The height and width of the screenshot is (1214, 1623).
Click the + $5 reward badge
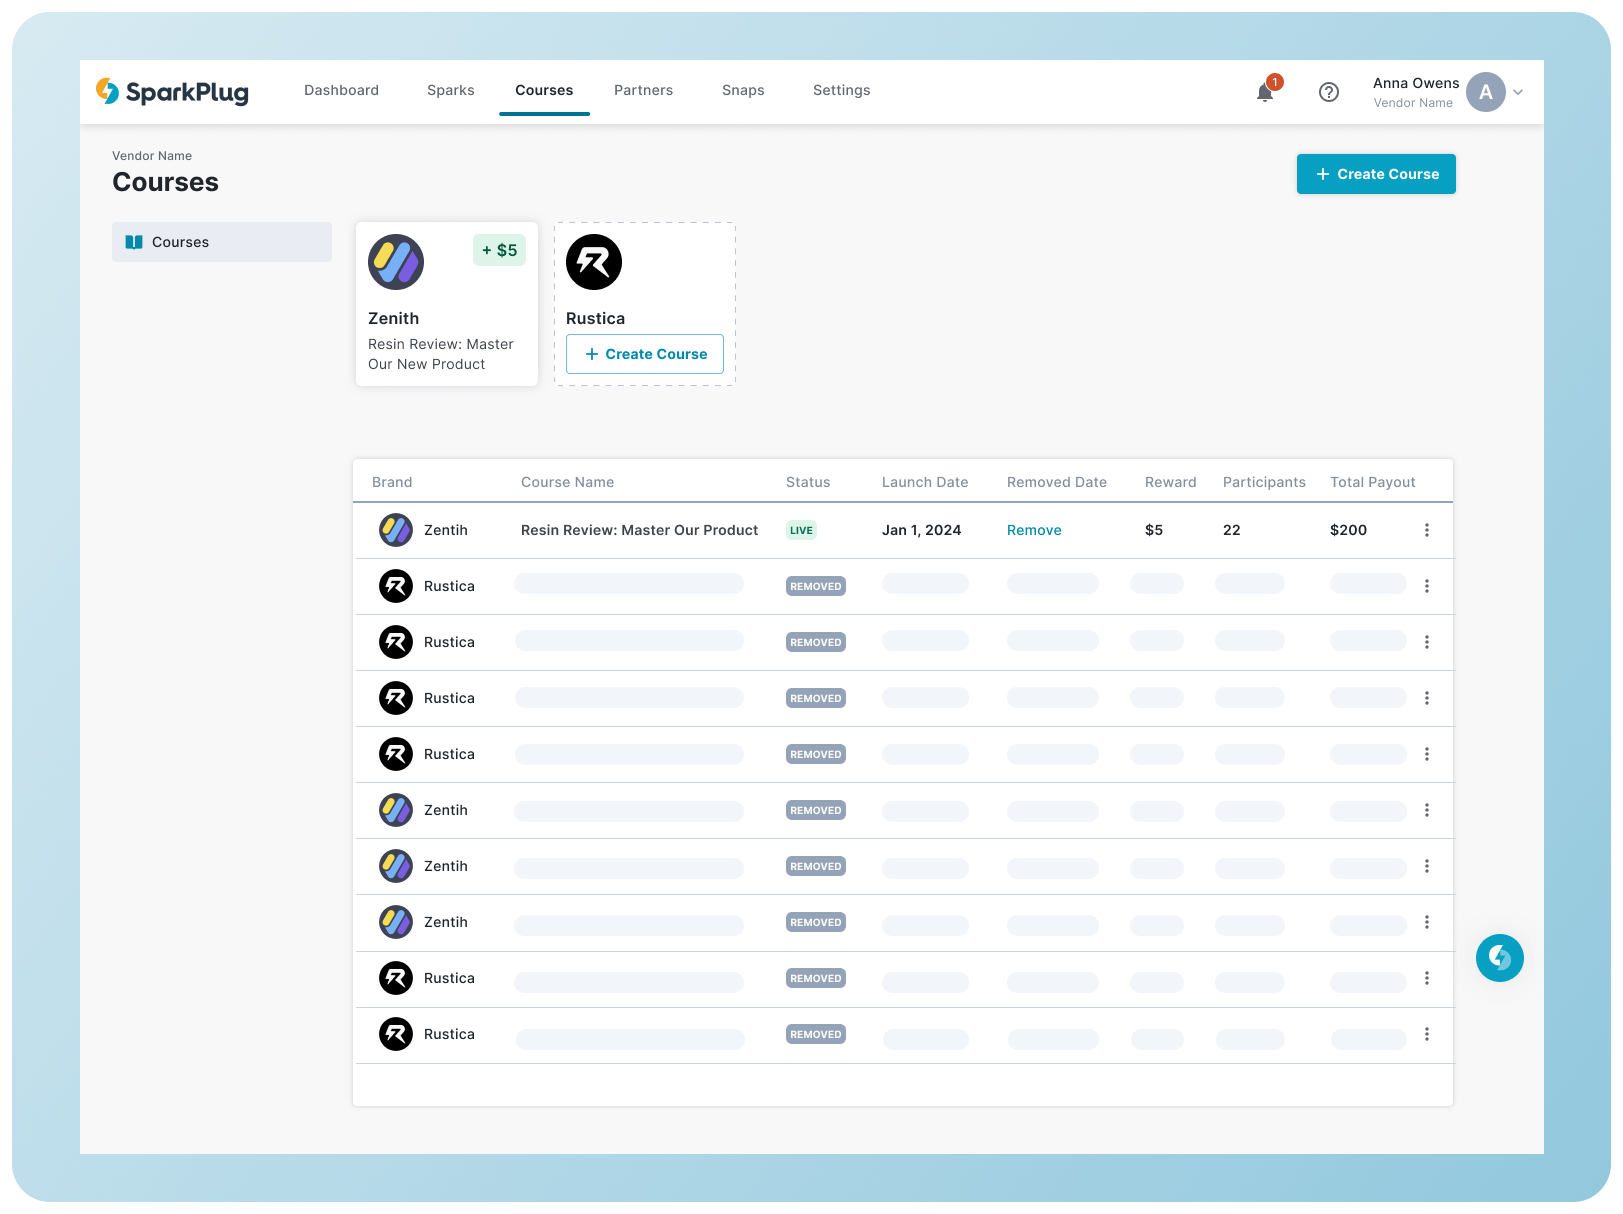pyautogui.click(x=500, y=250)
